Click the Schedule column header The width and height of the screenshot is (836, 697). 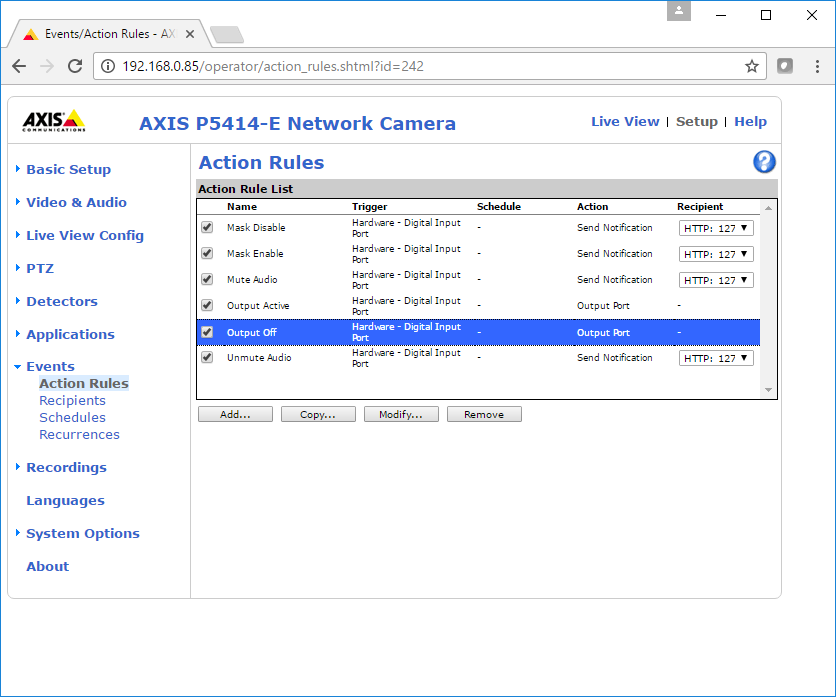click(499, 207)
